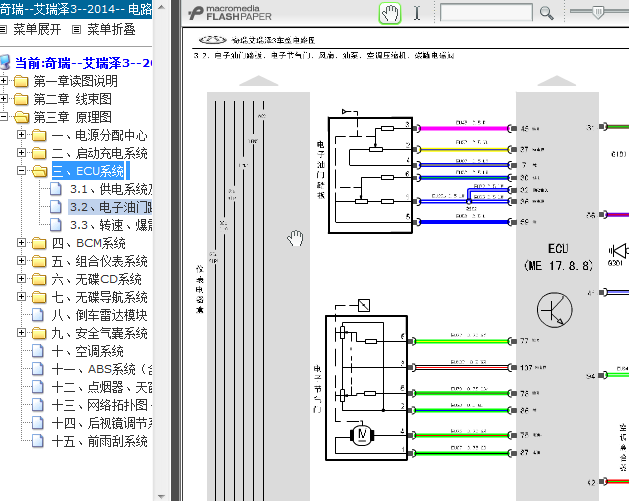The image size is (629, 501).
Task: Open 八、倒车雷达模块 page
Action: pos(99,315)
